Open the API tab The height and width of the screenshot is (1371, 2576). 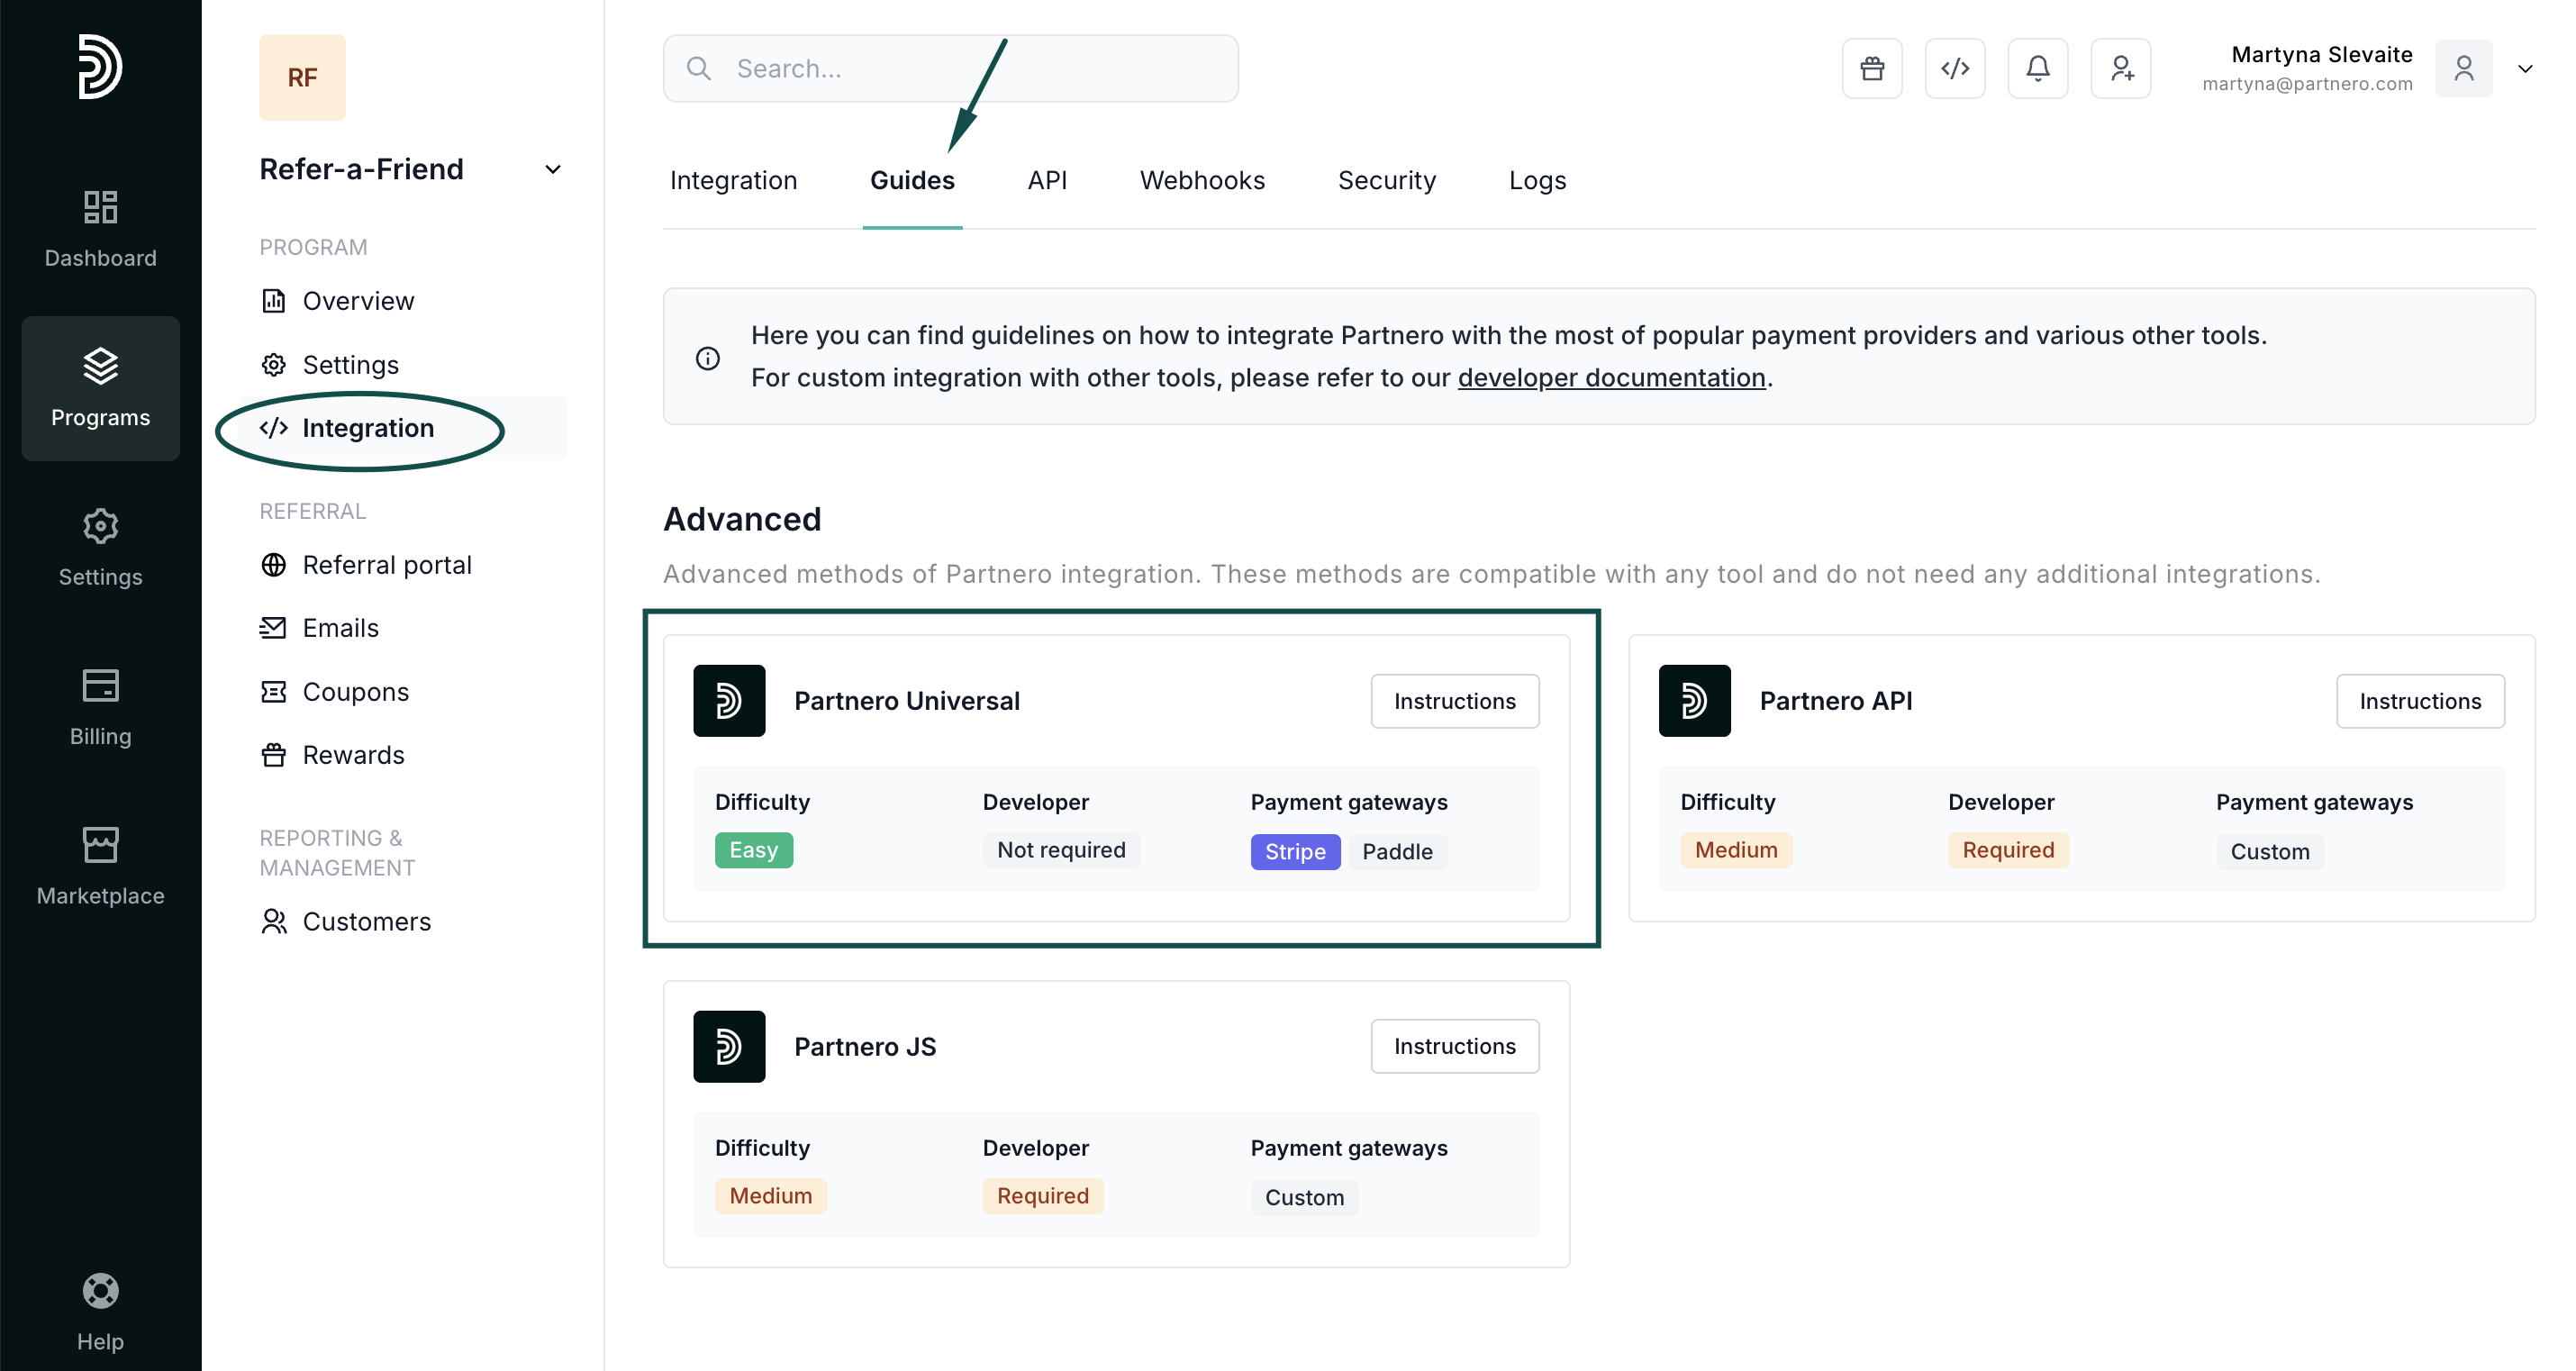pos(1047,180)
